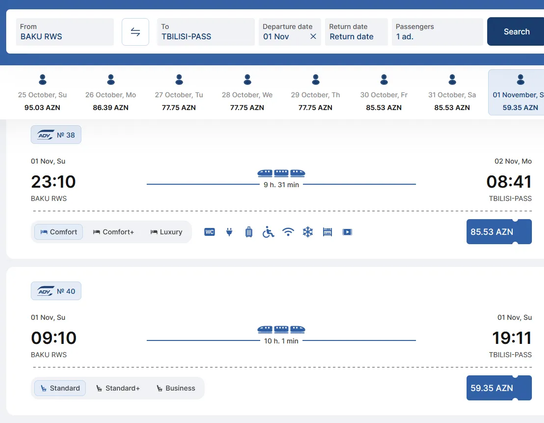
Task: Select the Comfort+ class option
Action: (x=113, y=232)
